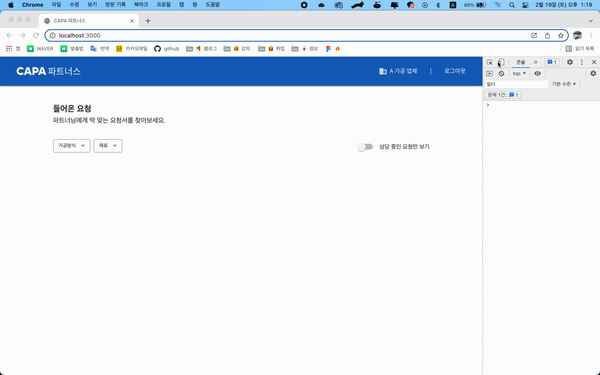Switch to the 콘솔 DevTools tab
The image size is (600, 375).
pos(521,62)
